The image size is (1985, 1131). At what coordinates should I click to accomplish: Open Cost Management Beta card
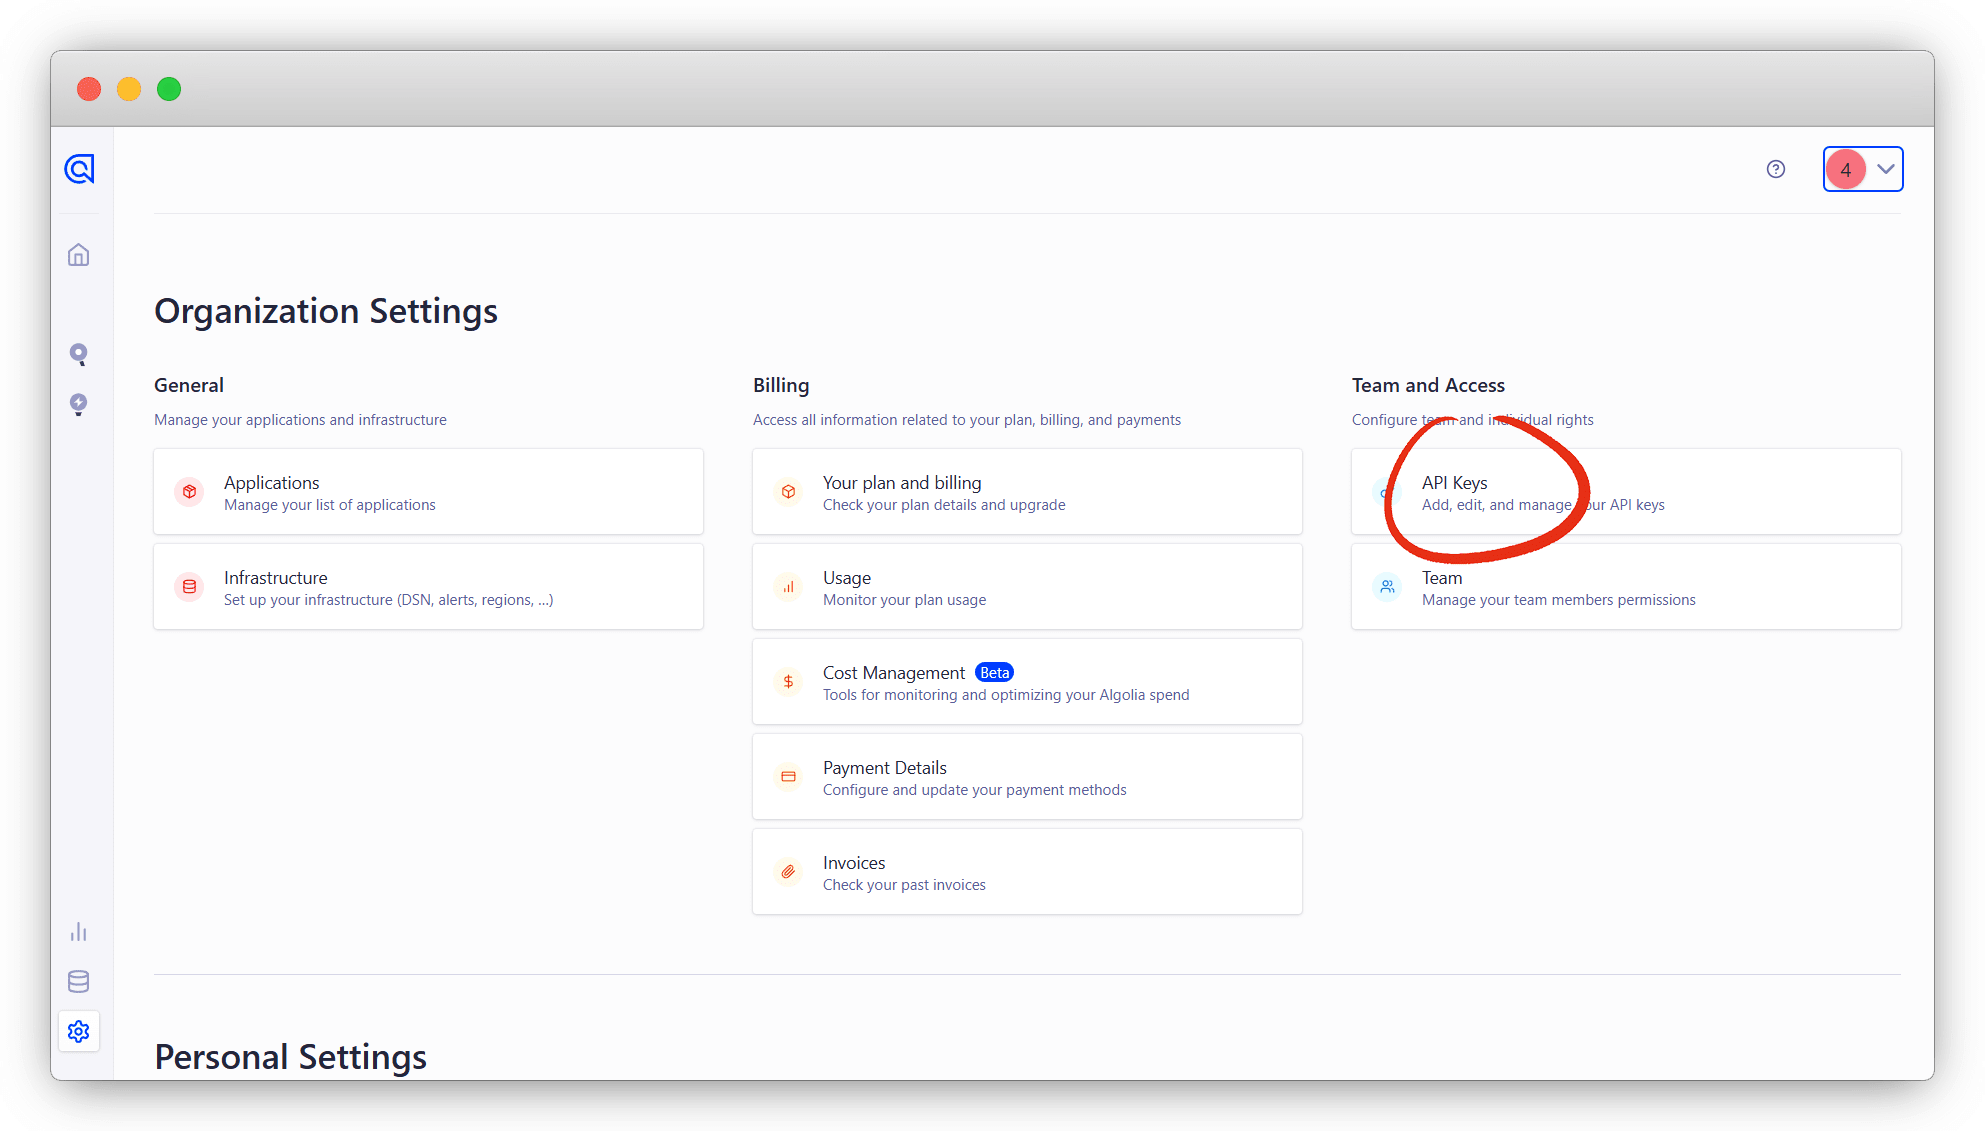(x=1027, y=682)
